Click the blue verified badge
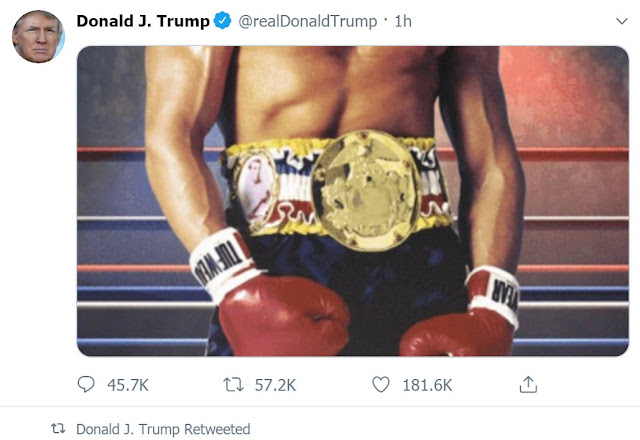640x440 pixels. pos(222,21)
